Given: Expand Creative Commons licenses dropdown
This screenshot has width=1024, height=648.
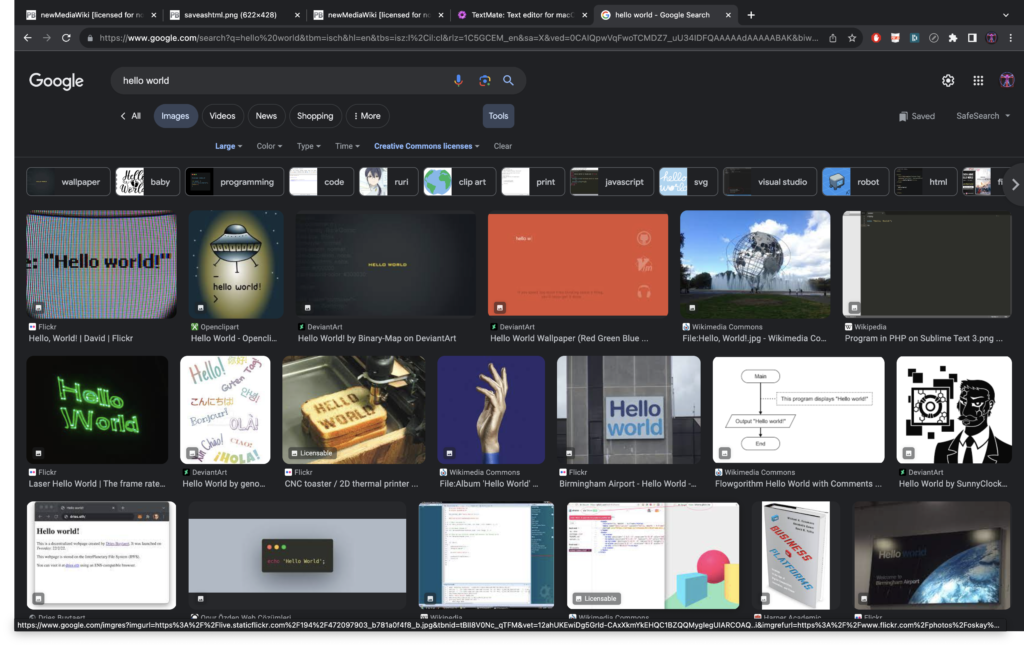Looking at the screenshot, I should (x=426, y=146).
